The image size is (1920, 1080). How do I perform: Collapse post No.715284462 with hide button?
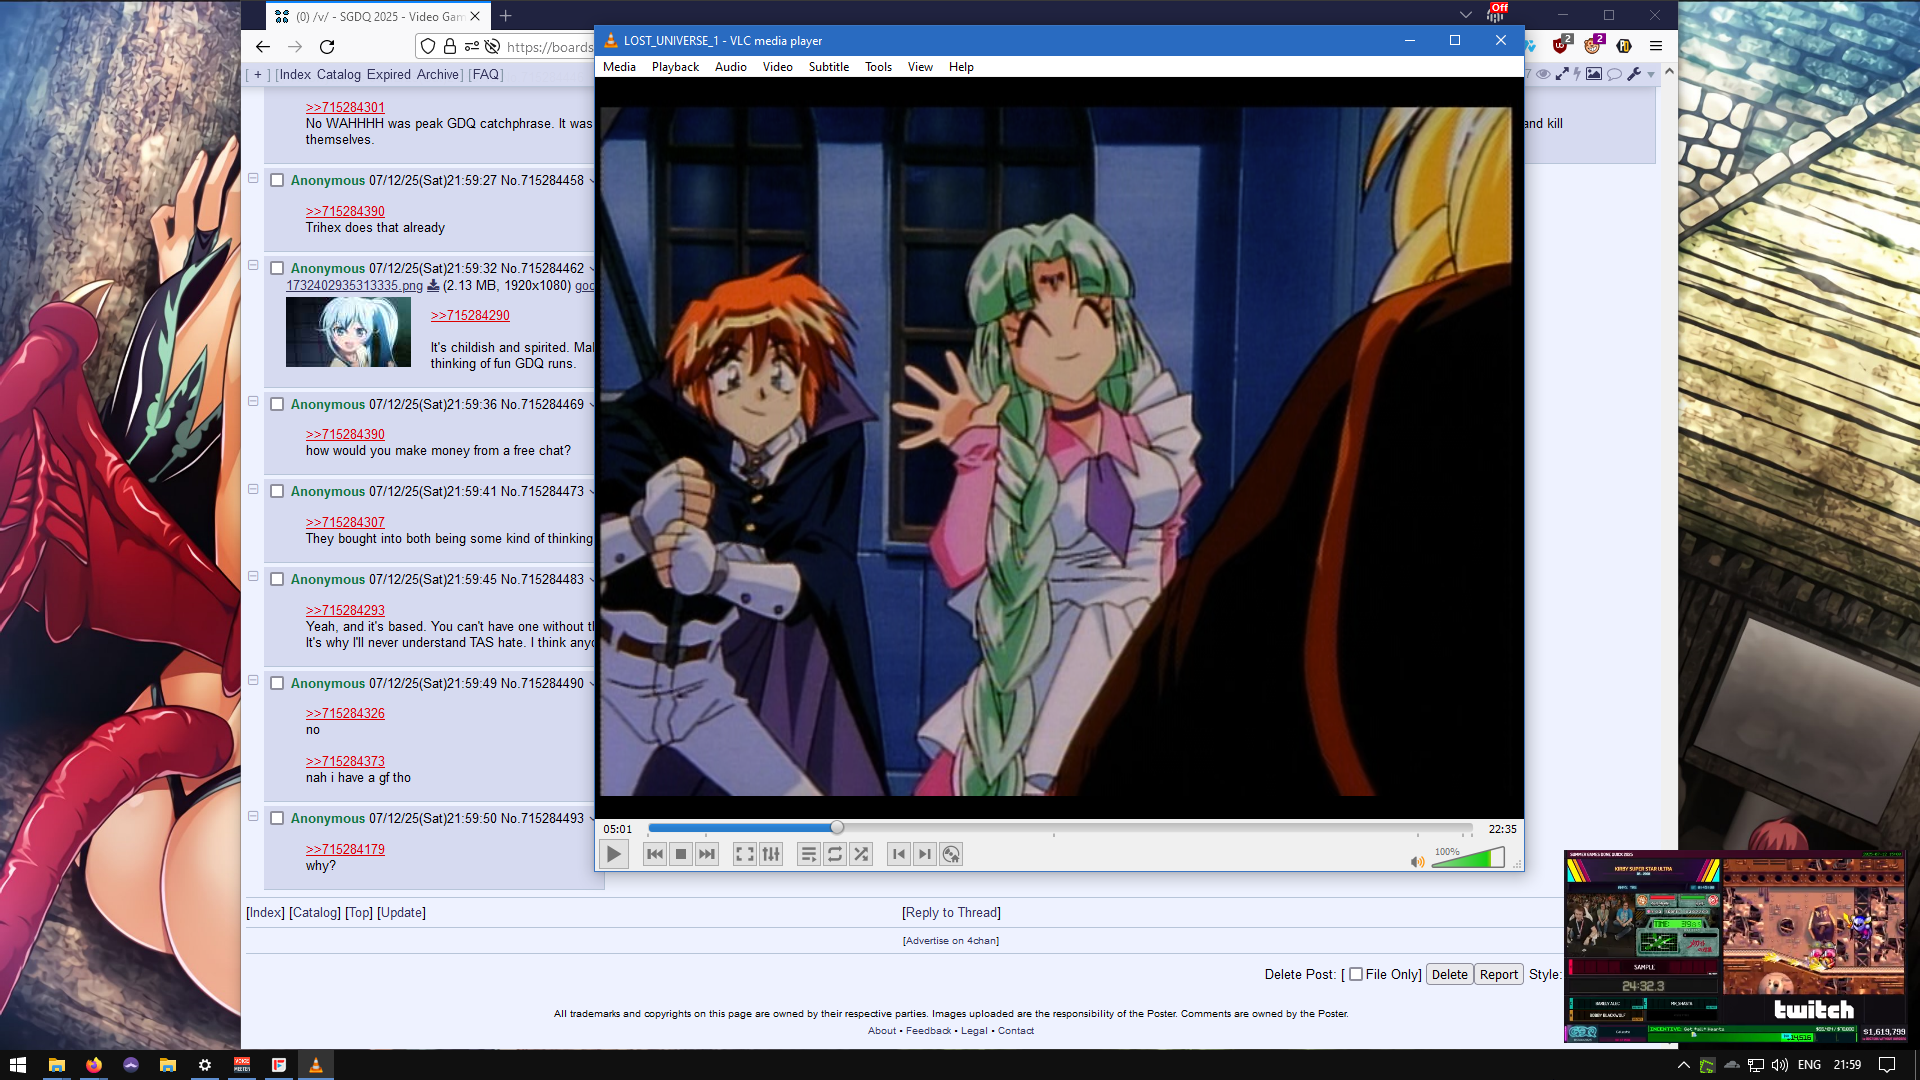tap(253, 266)
